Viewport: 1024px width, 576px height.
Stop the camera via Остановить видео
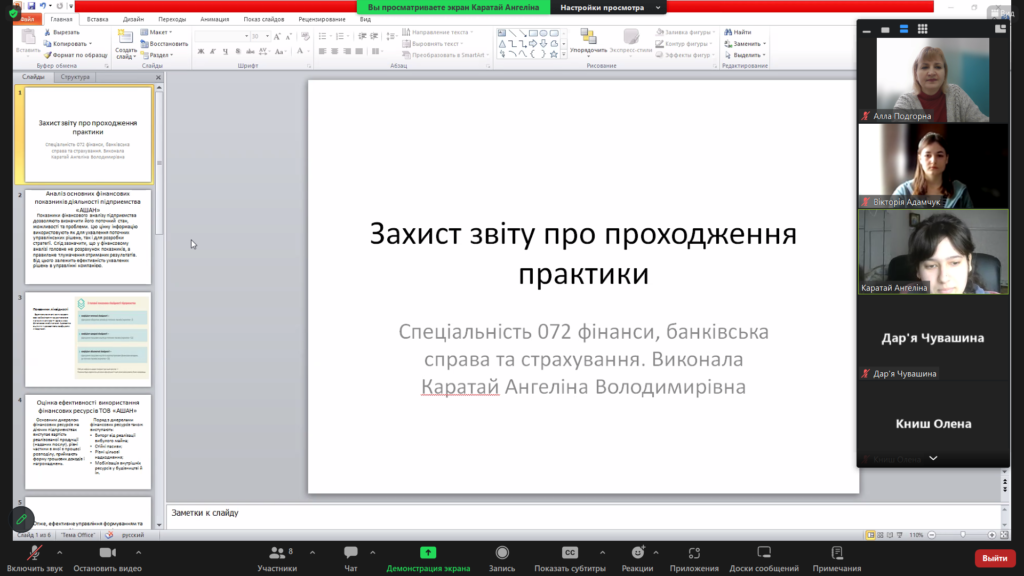(x=108, y=559)
